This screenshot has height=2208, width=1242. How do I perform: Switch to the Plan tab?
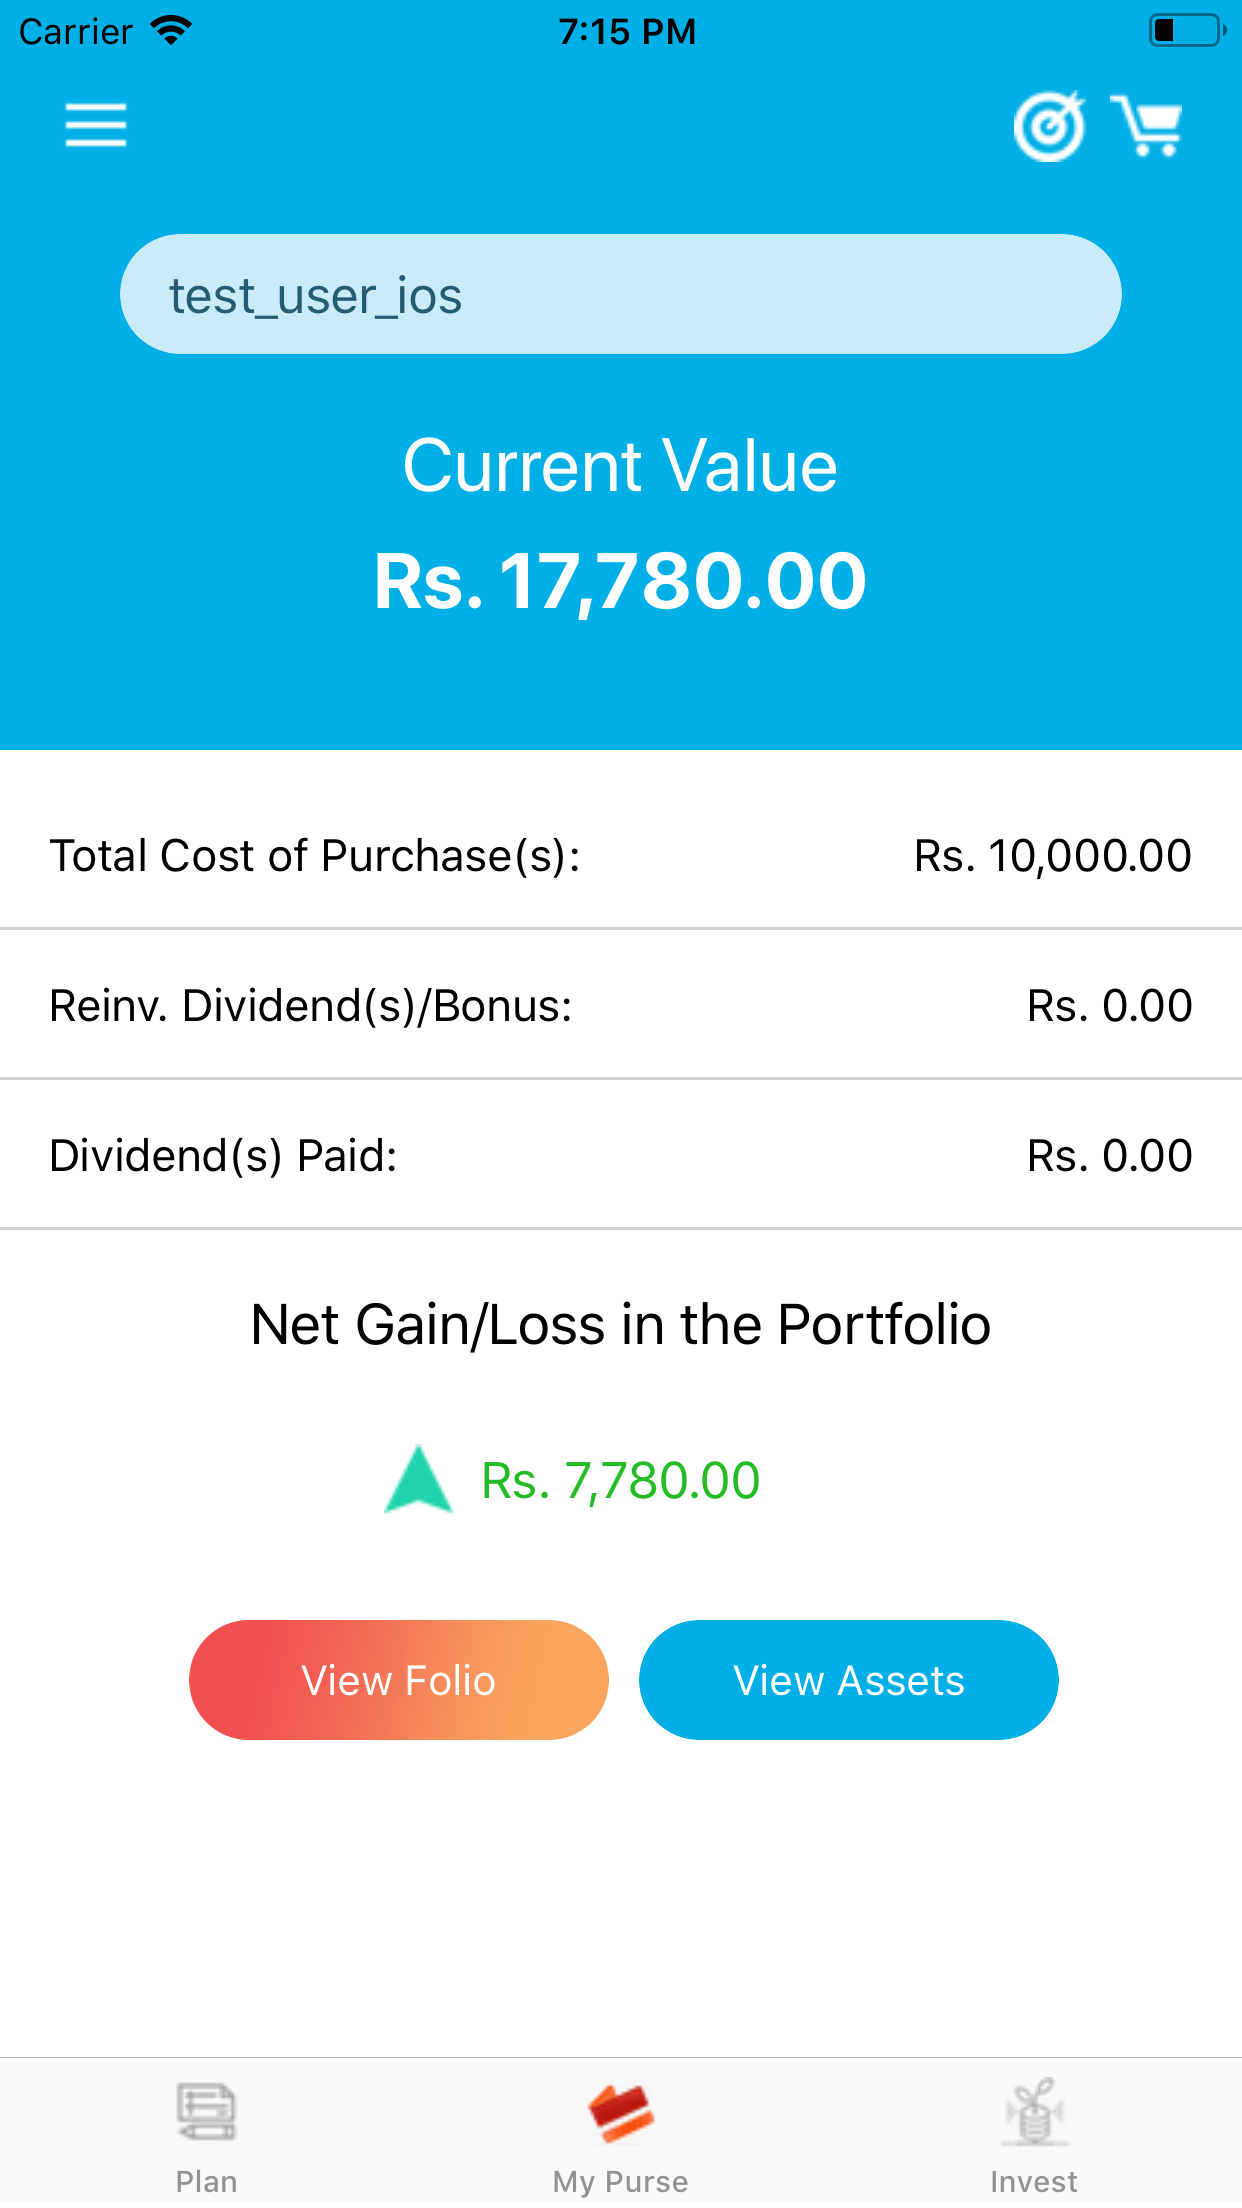(x=207, y=2134)
